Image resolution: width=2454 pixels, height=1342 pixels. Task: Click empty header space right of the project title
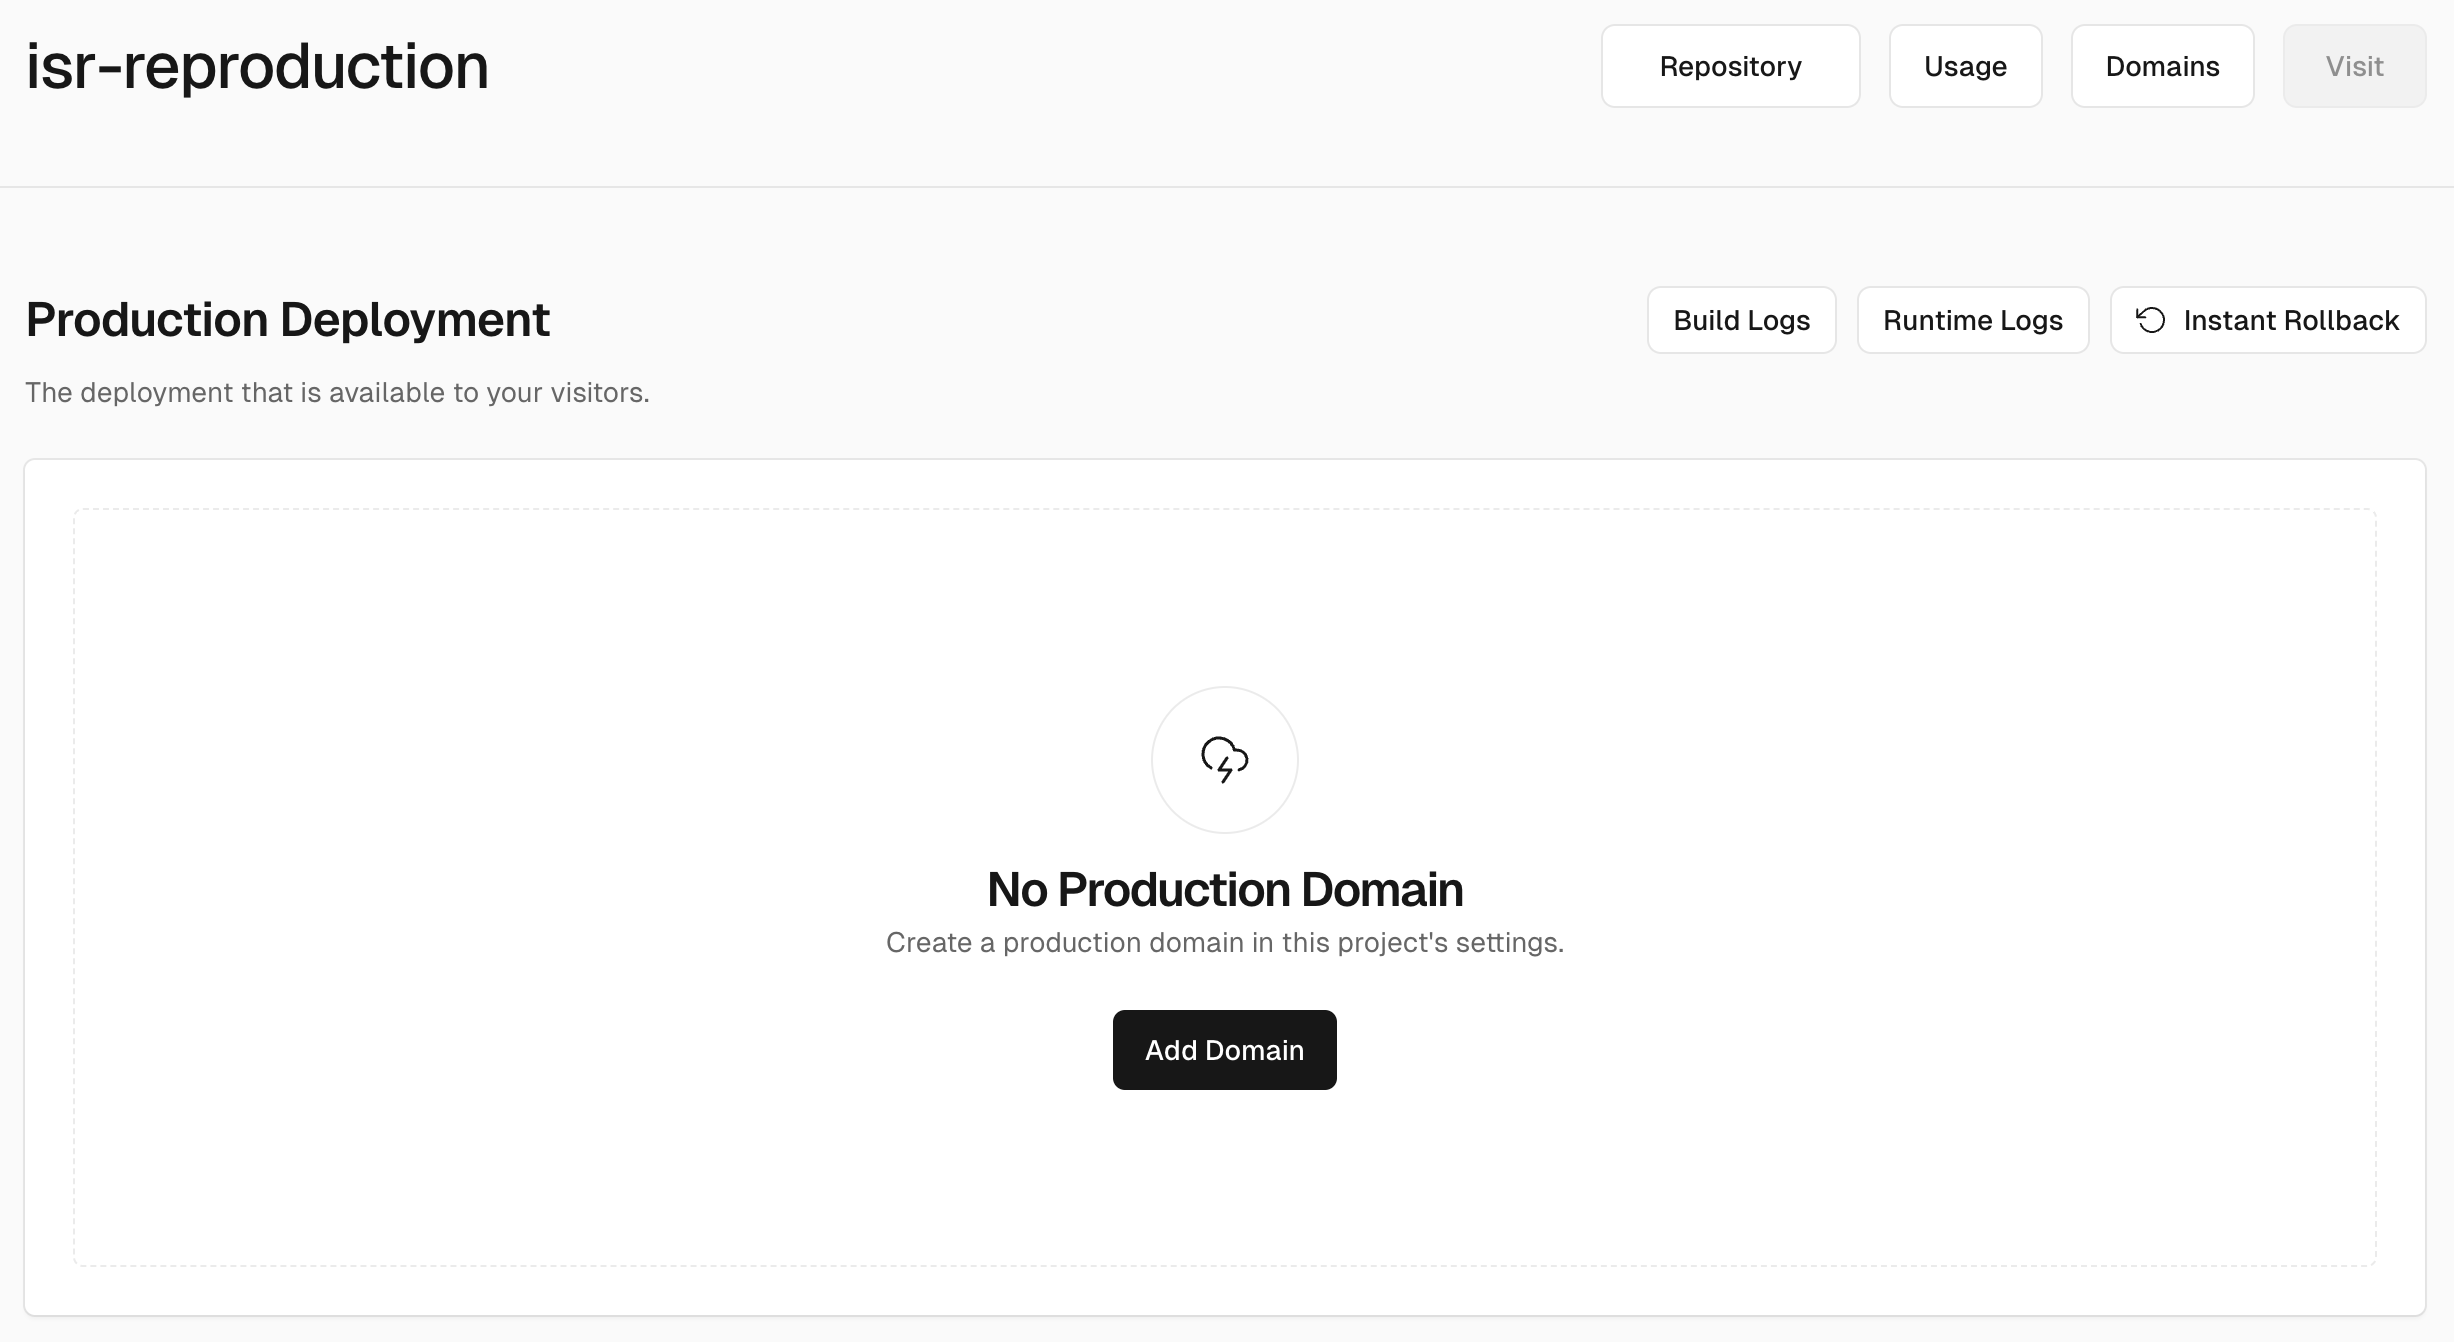1000,67
